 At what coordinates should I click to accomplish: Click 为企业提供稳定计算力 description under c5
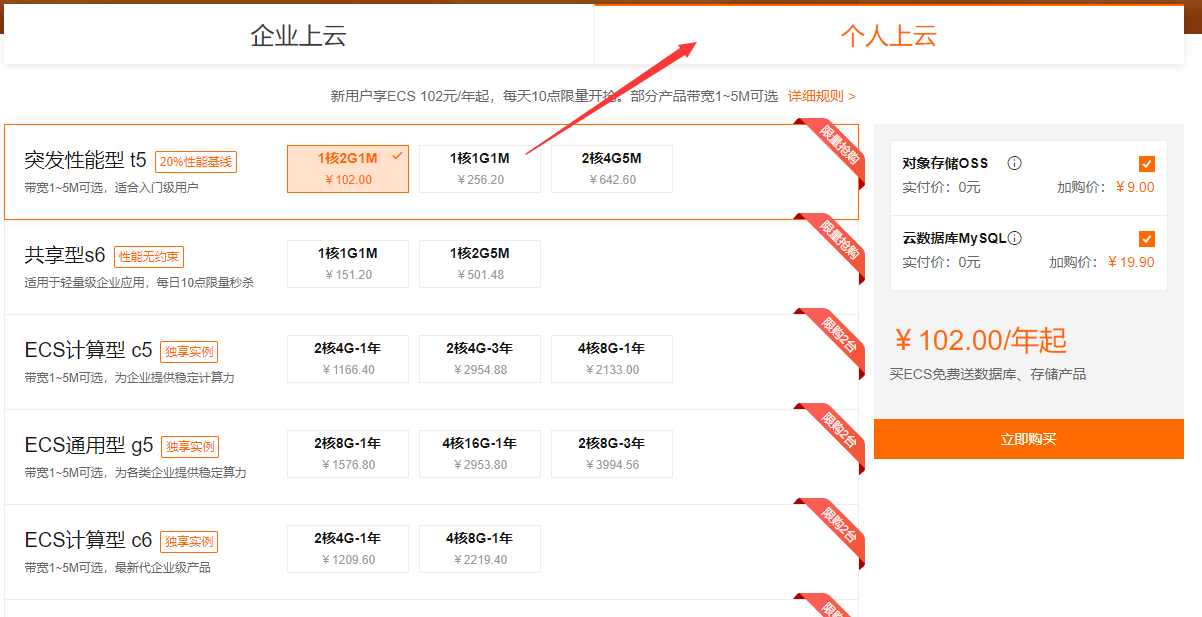pyautogui.click(x=129, y=377)
